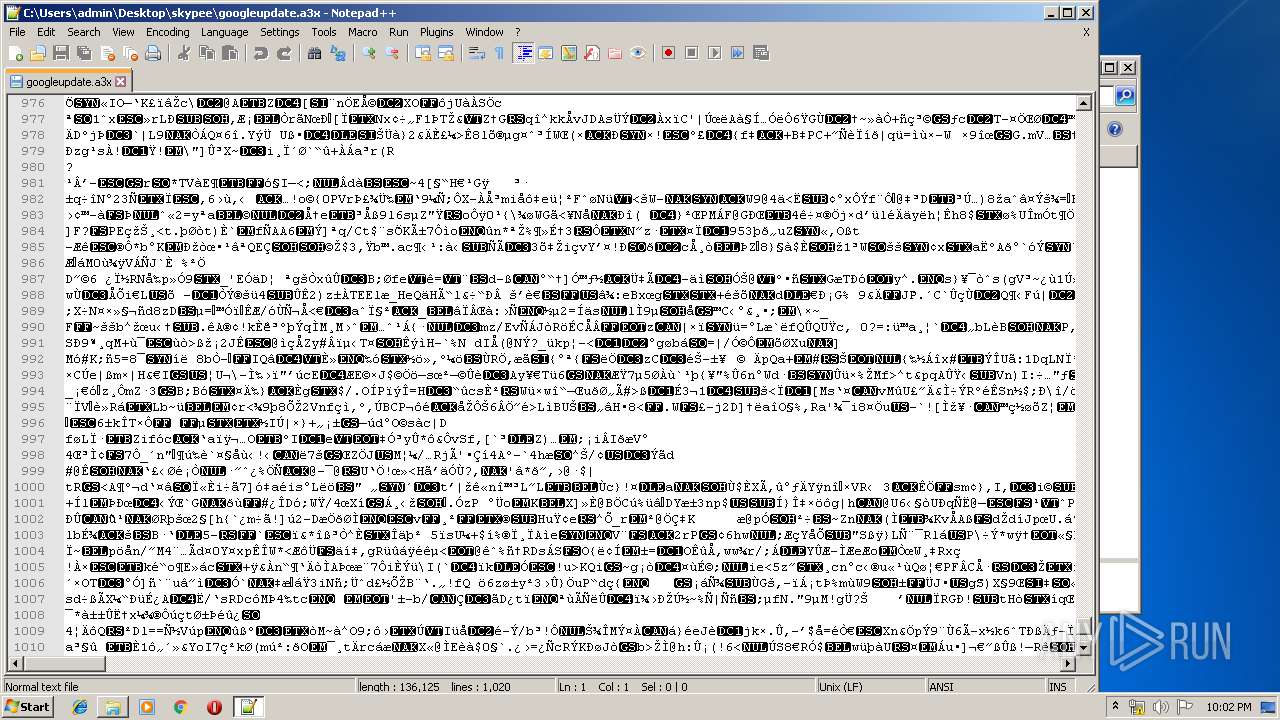
Task: Toggle Synchronize Vertical Scrolling icon
Action: coord(422,52)
